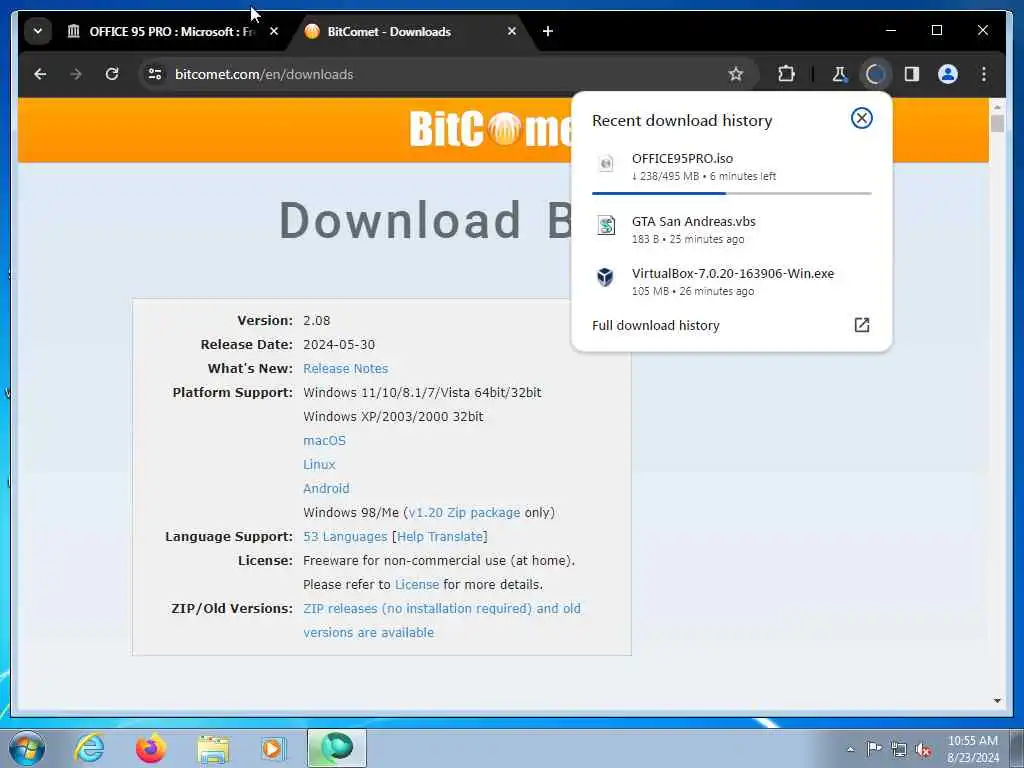
Task: Click the page vertical scrollbar thumb
Action: coord(997,123)
